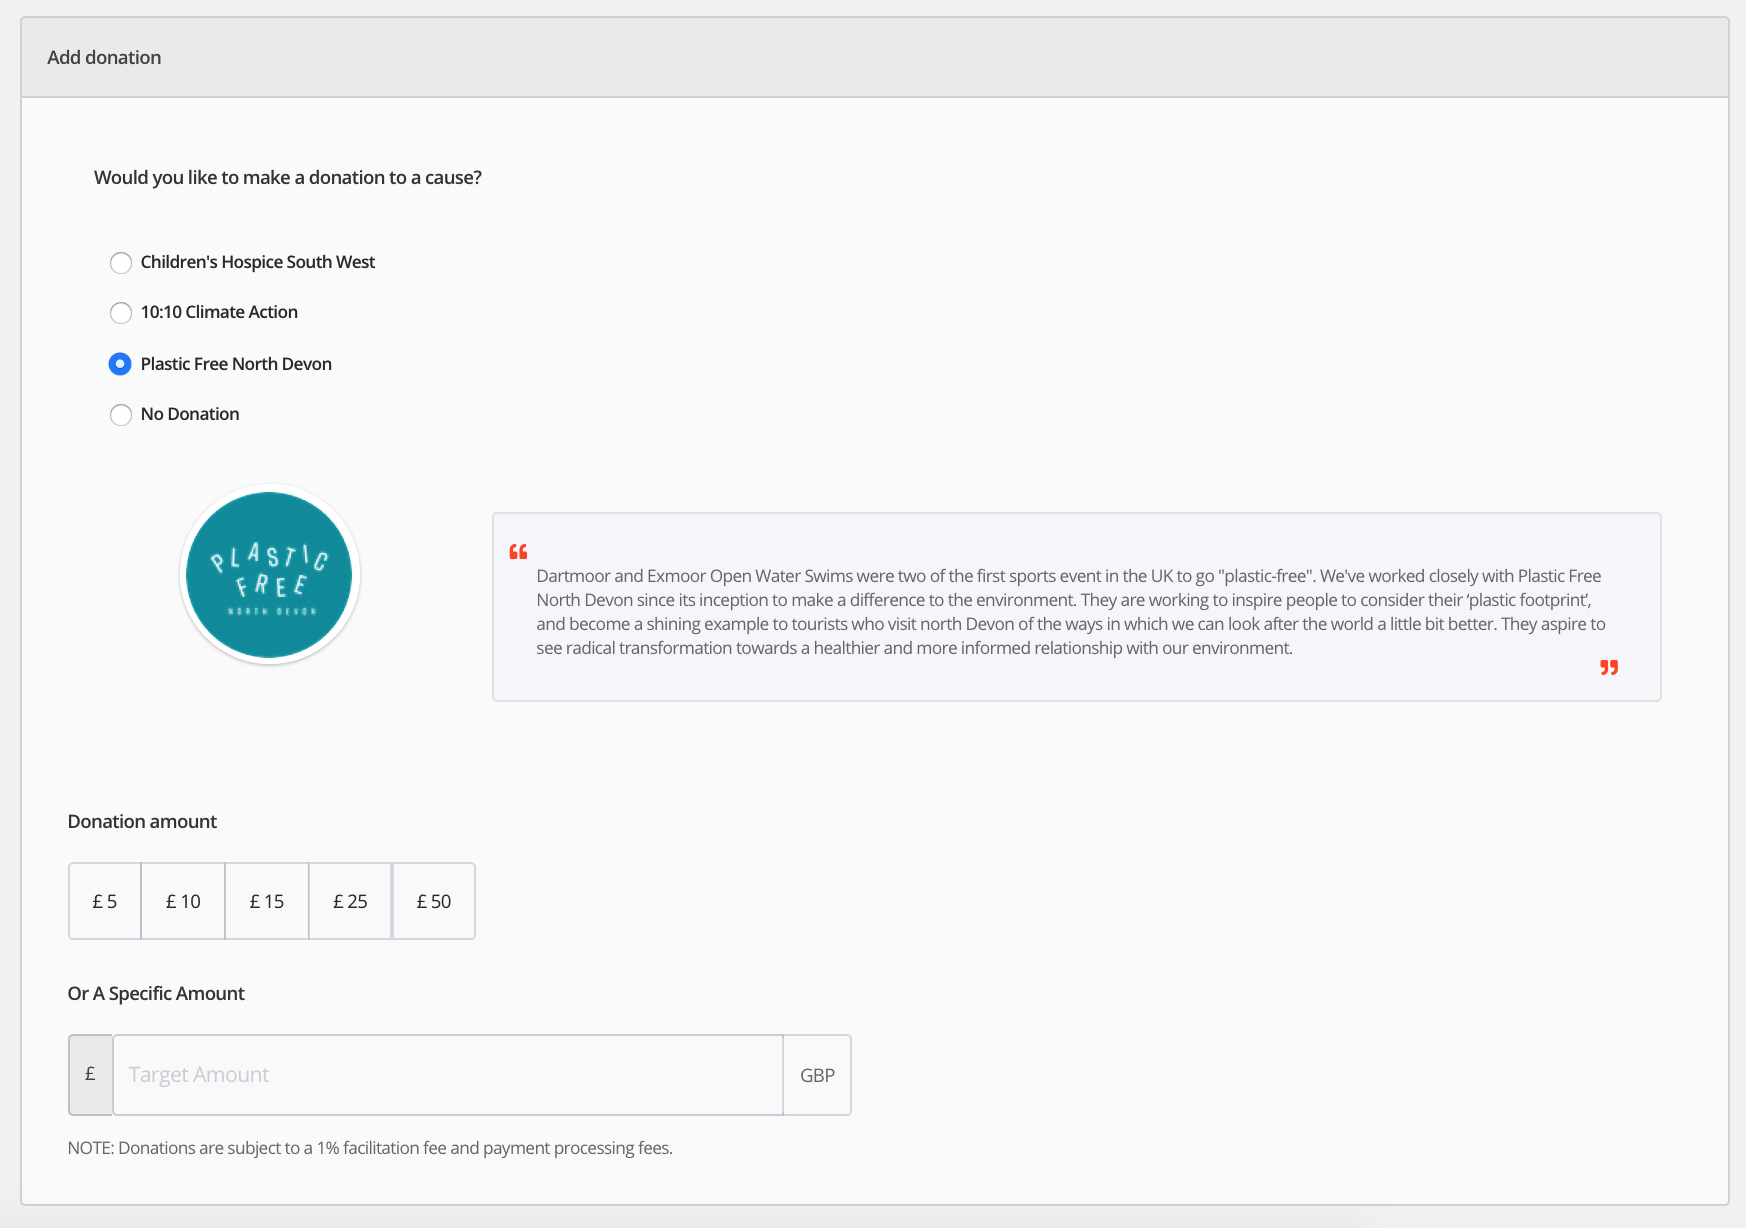Choose the £ 25 donation button
Image resolution: width=1746 pixels, height=1228 pixels.
tap(350, 901)
